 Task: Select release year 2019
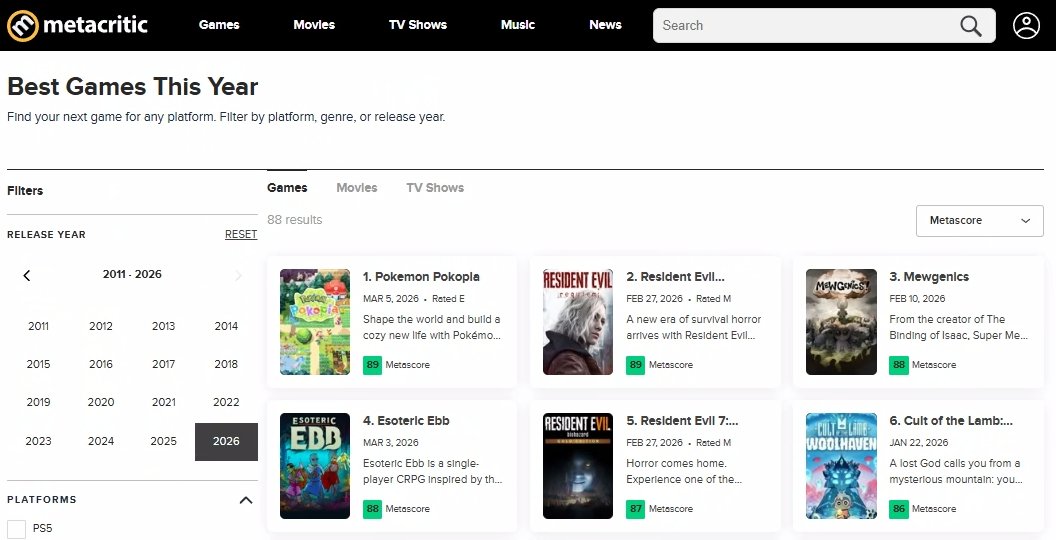(38, 403)
